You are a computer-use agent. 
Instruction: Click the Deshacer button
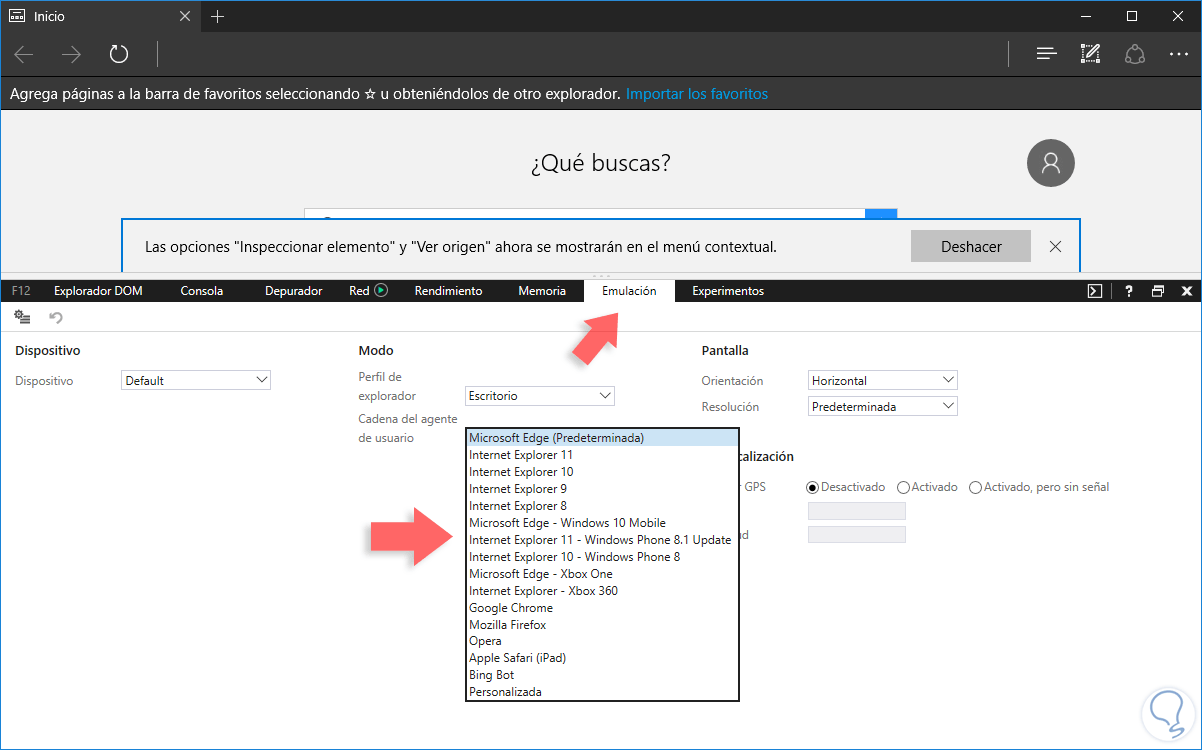tap(971, 246)
